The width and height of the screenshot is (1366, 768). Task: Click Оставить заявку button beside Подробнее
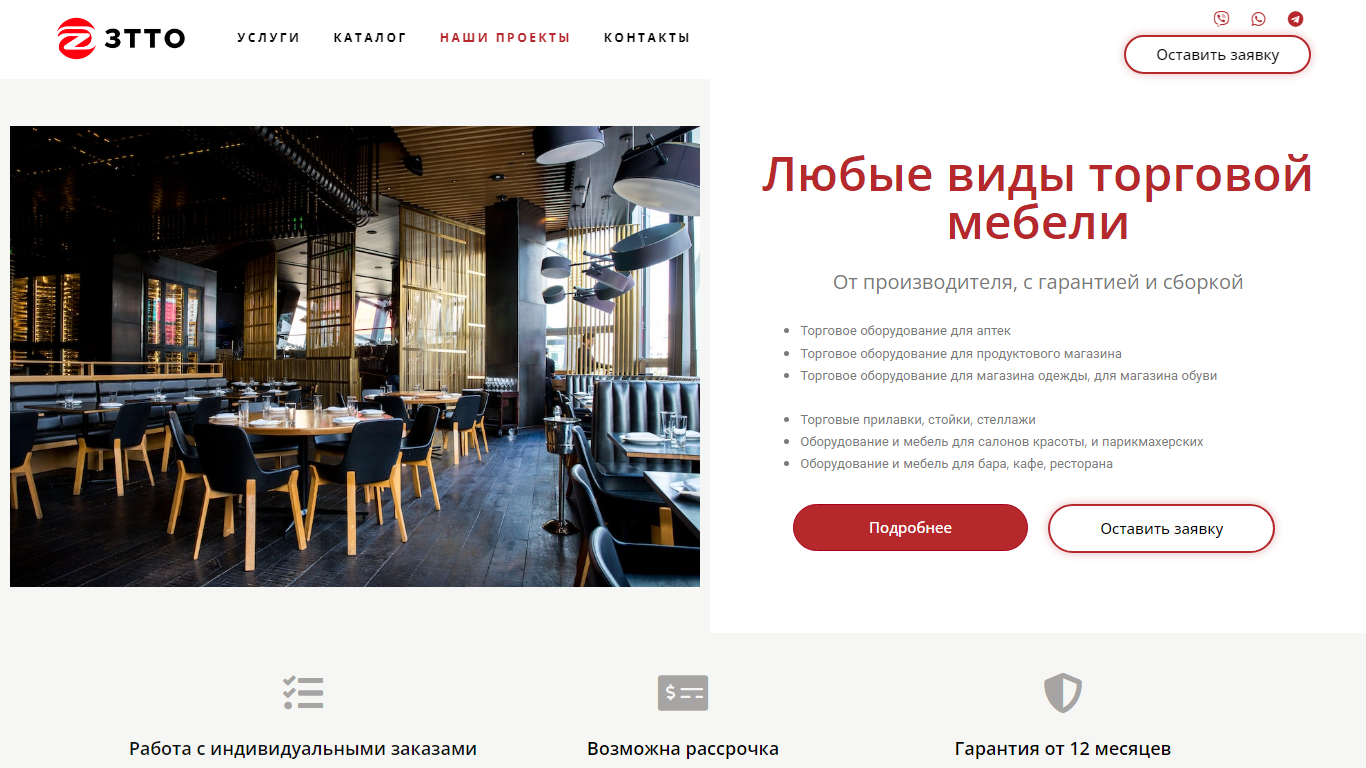(1161, 528)
